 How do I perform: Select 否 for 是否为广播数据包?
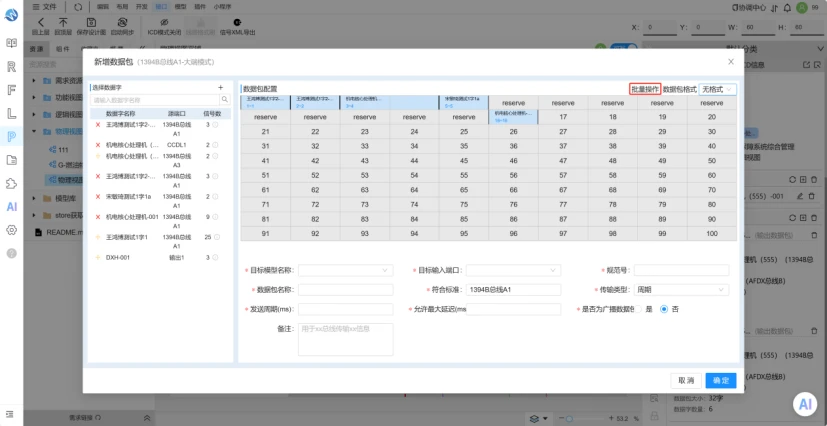pos(664,309)
